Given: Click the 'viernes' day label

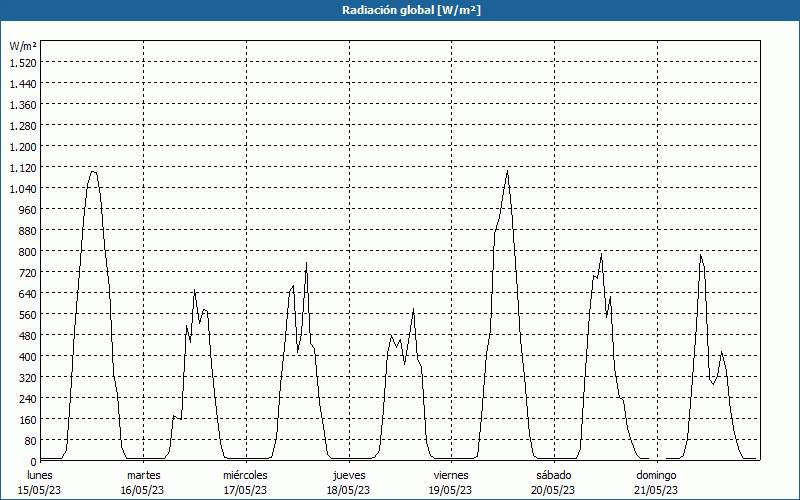Looking at the screenshot, I should 451,475.
